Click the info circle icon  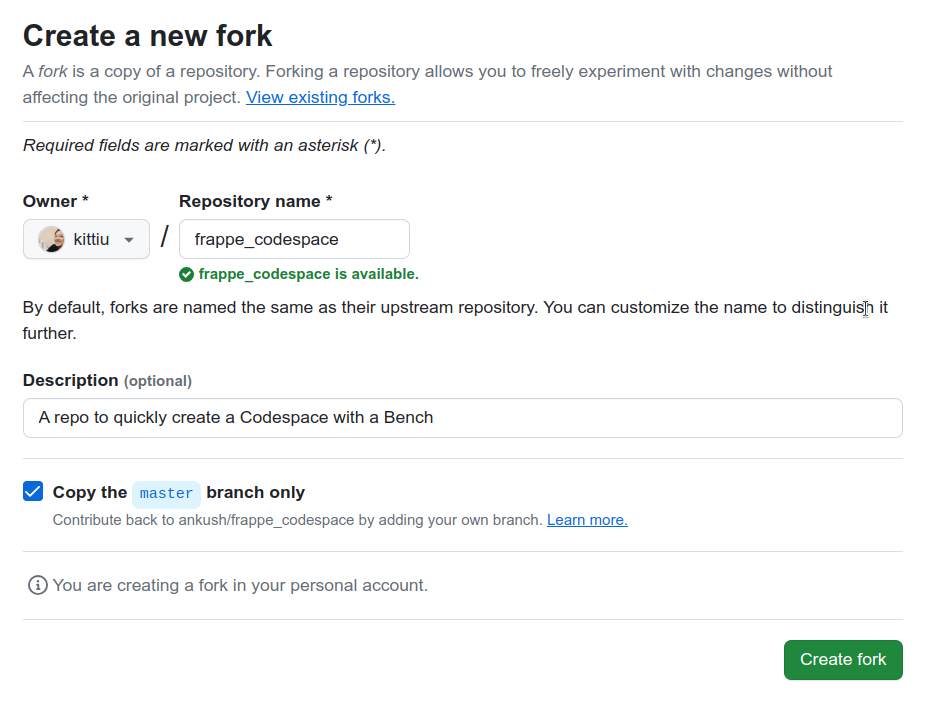(x=37, y=585)
